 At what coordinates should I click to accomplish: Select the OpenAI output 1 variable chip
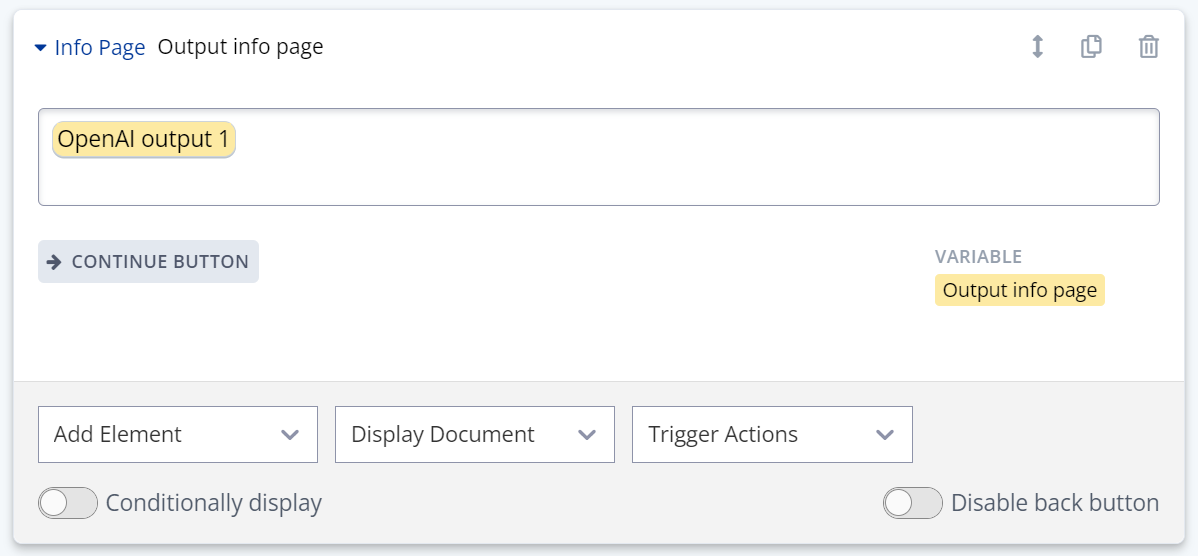point(143,140)
